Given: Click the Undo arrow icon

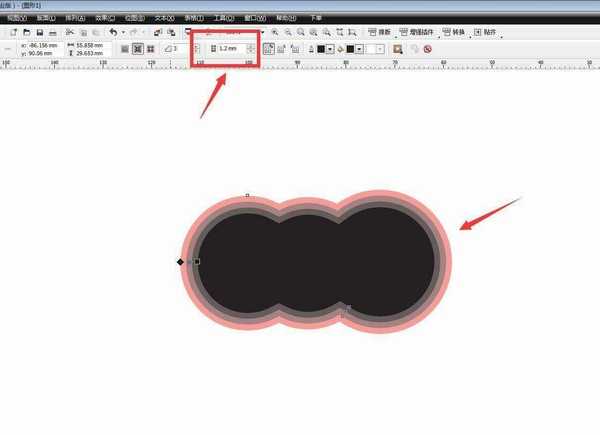Looking at the screenshot, I should [x=112, y=33].
